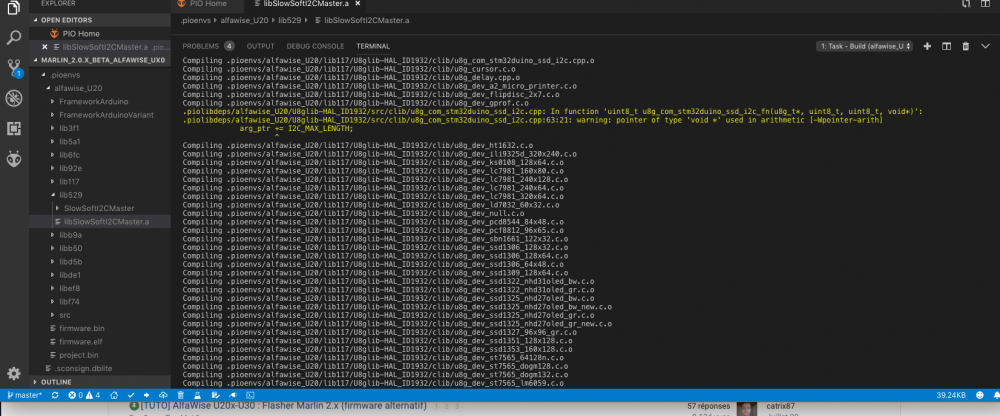The height and width of the screenshot is (416, 1000).
Task: Open the PlatformIO alien icon in the activity bar
Action: point(14,159)
